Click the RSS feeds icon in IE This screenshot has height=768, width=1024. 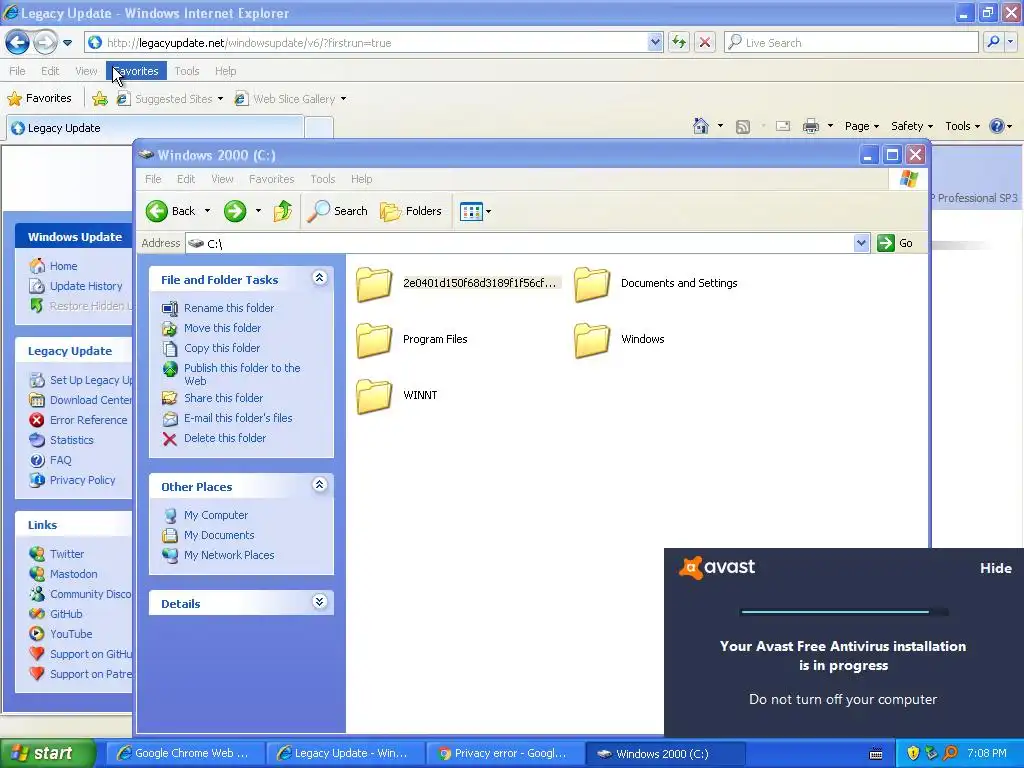tap(743, 127)
